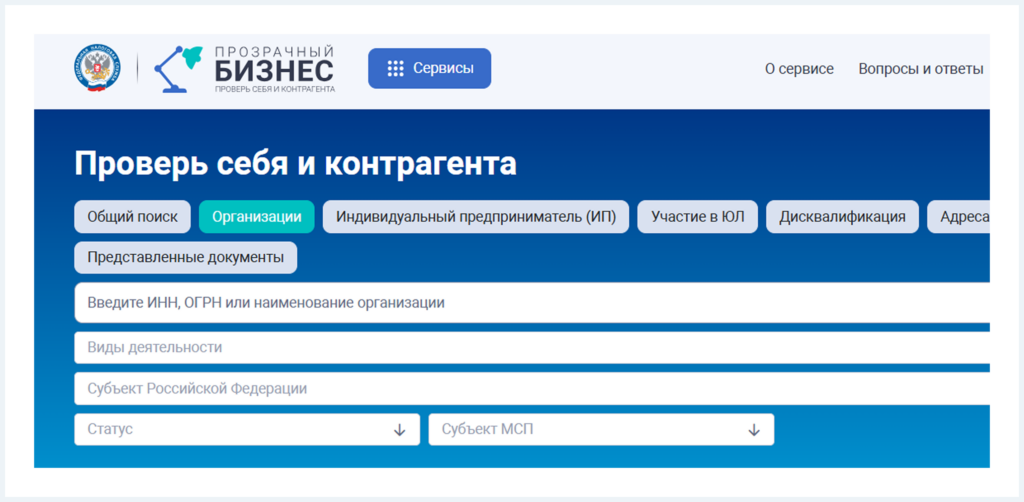Switch to the Общий поиск tab

(132, 217)
